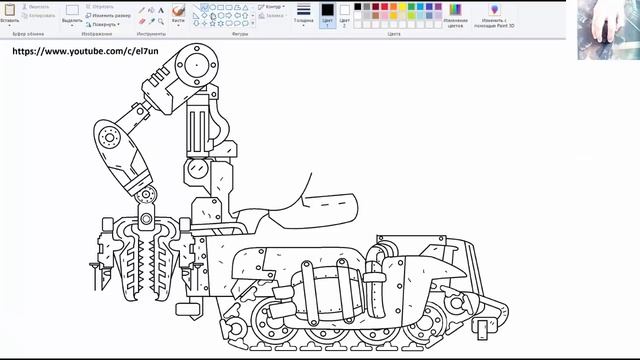The height and width of the screenshot is (360, 640).
Task: Activate the Color 2 (Цвет 2) box
Action: 344,16
